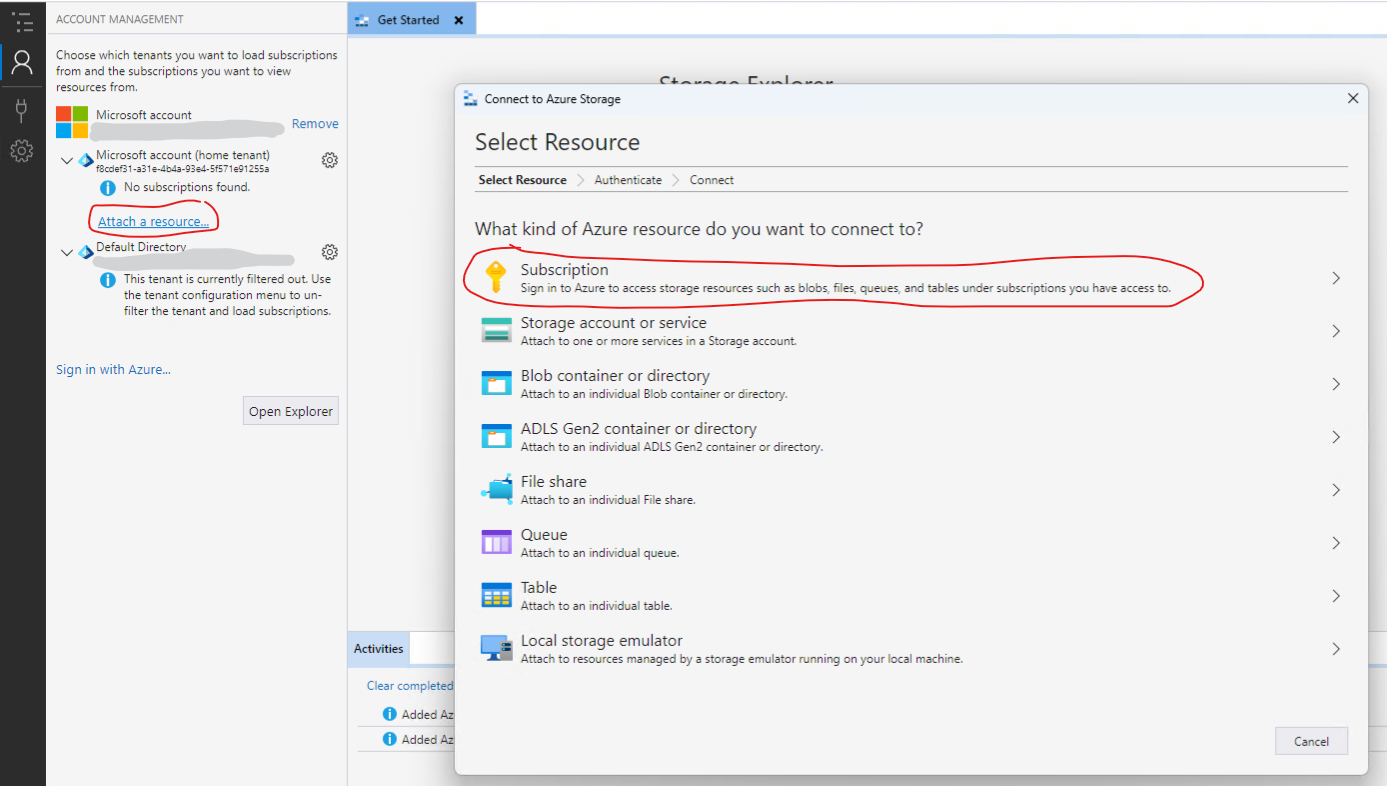This screenshot has width=1387, height=786.
Task: Click the info icon for filtered tenant message
Action: (x=108, y=279)
